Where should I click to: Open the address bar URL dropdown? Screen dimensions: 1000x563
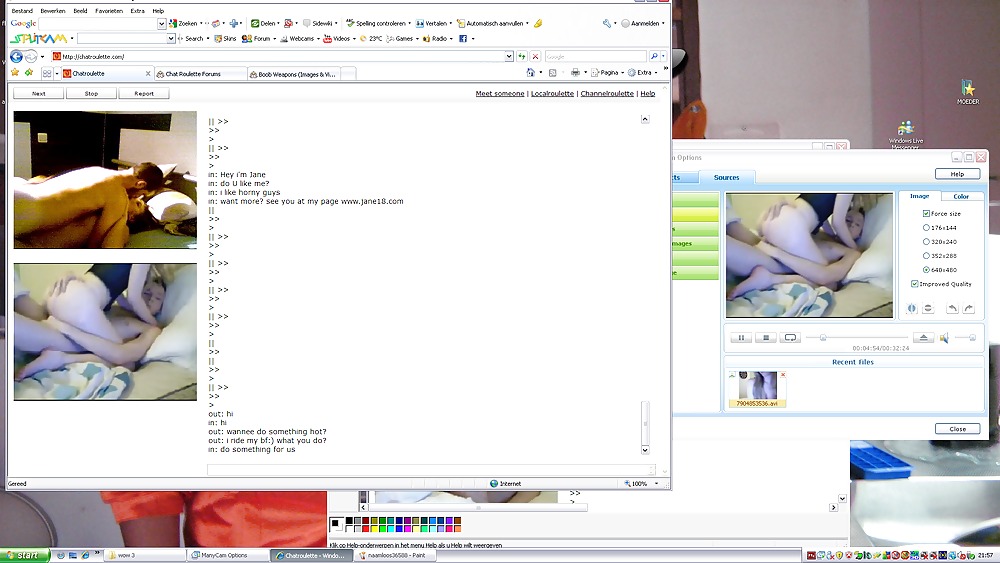[509, 57]
